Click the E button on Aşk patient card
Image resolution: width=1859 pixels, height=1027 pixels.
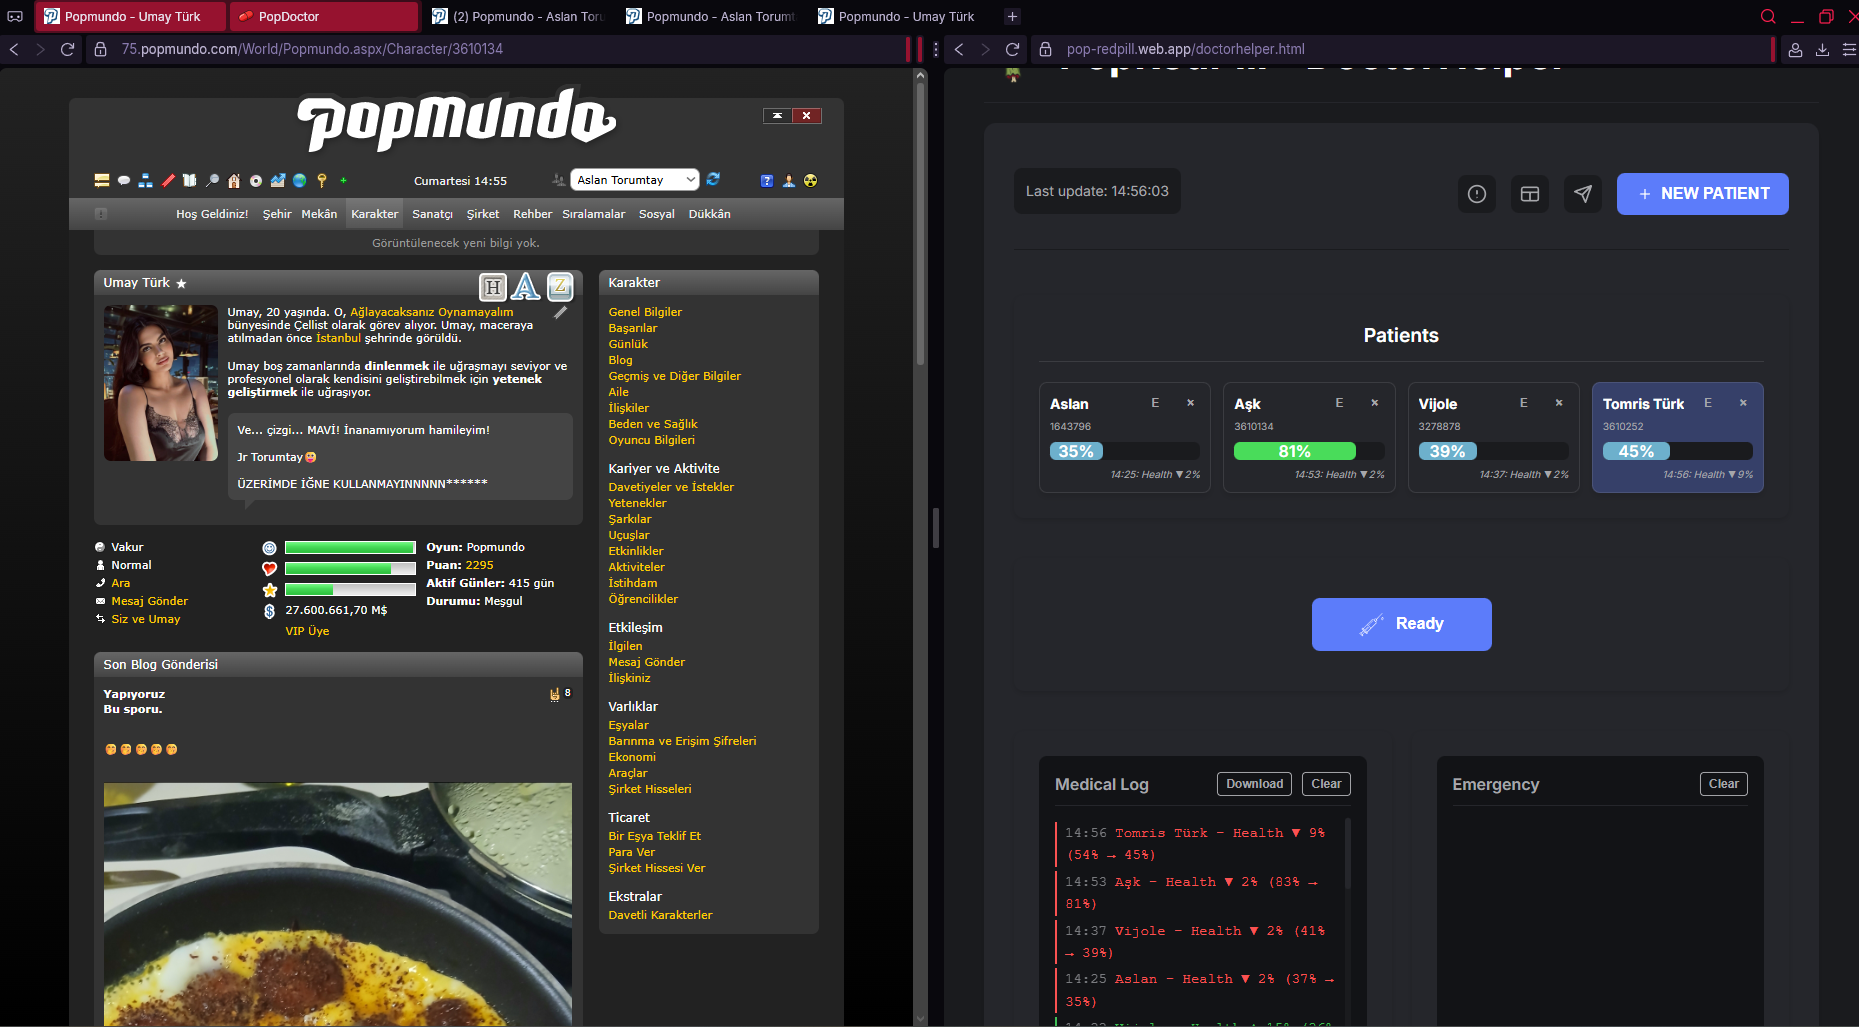click(1339, 403)
